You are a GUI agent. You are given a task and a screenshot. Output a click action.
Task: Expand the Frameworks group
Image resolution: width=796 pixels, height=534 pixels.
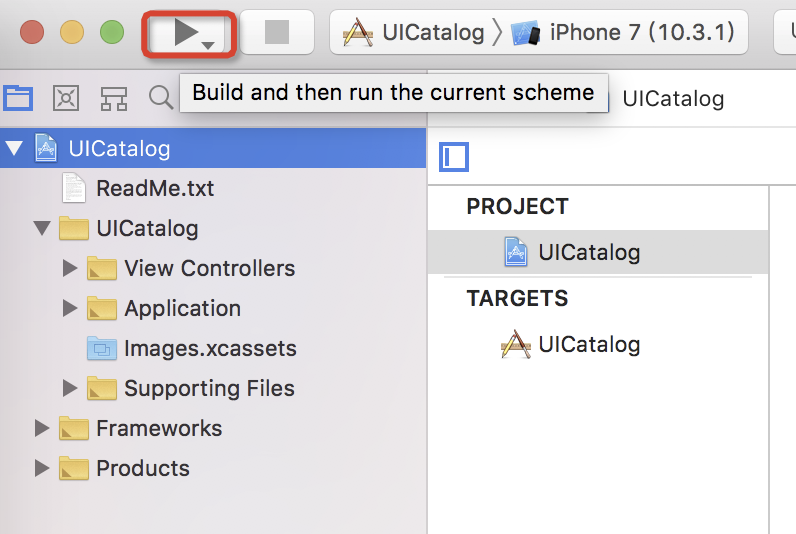(x=42, y=428)
